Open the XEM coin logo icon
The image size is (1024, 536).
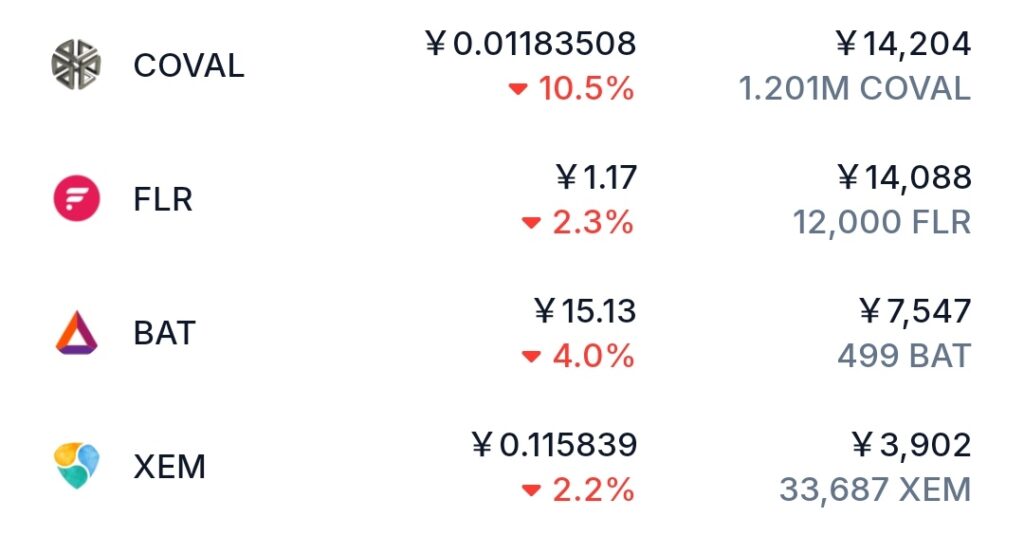(76, 466)
